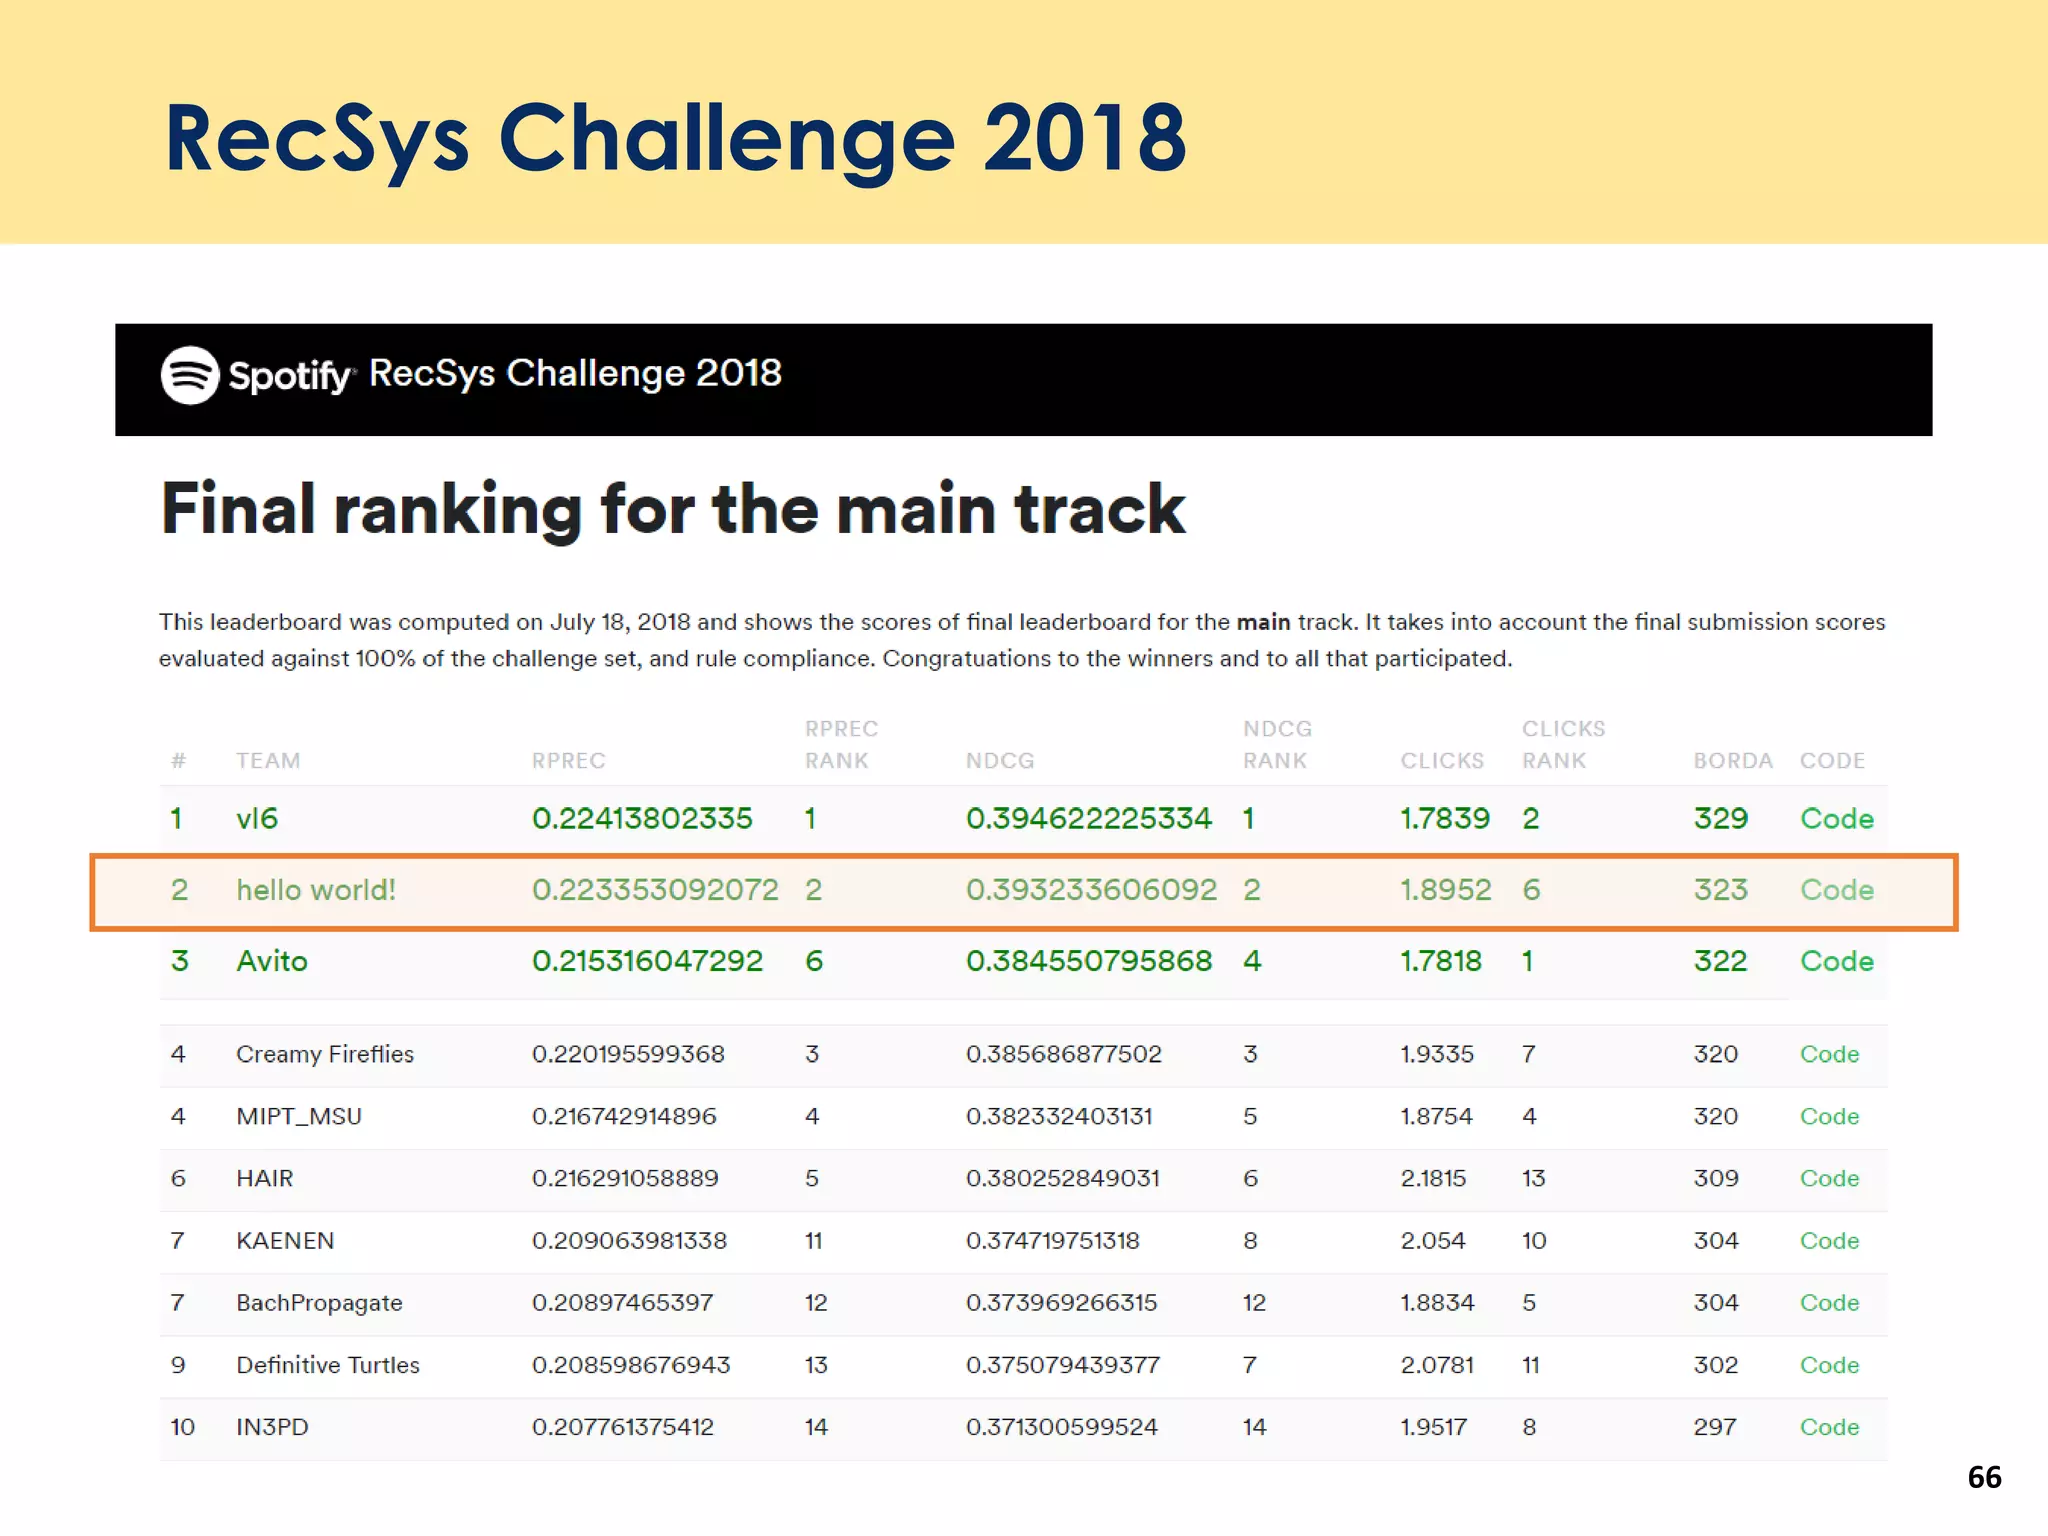Image resolution: width=2048 pixels, height=1536 pixels.
Task: Click the CODE column header
Action: tap(1832, 760)
